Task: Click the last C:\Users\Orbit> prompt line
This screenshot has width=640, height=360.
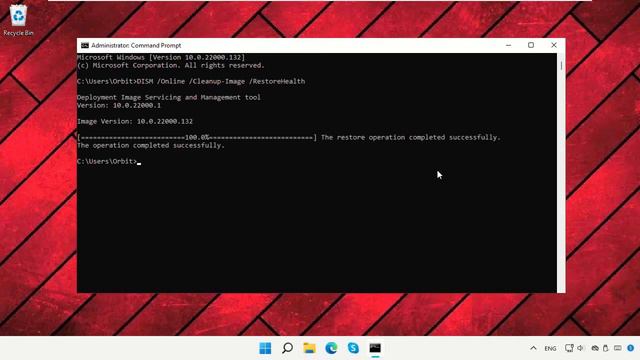Action: click(109, 161)
